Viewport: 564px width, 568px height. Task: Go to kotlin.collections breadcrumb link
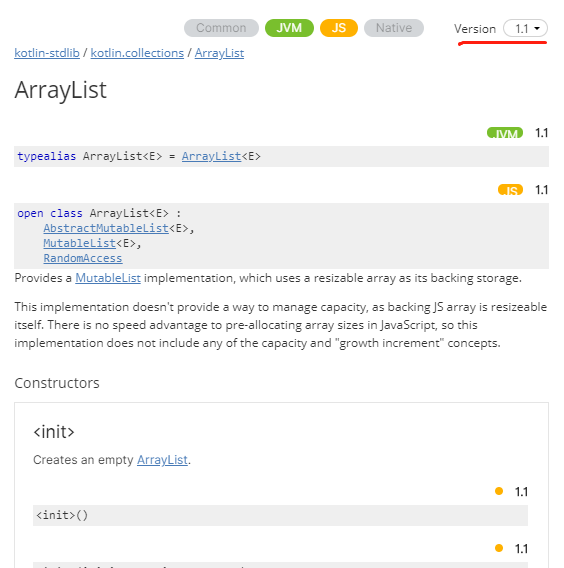tap(137, 53)
